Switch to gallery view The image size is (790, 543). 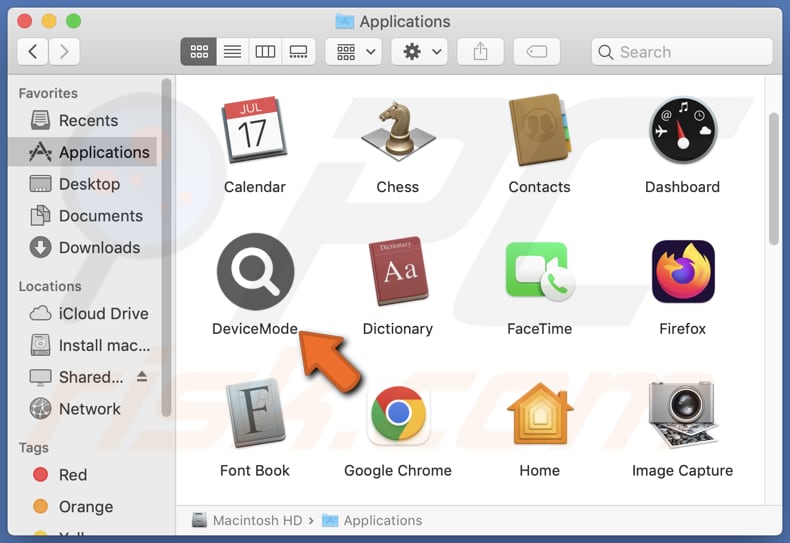pos(298,51)
